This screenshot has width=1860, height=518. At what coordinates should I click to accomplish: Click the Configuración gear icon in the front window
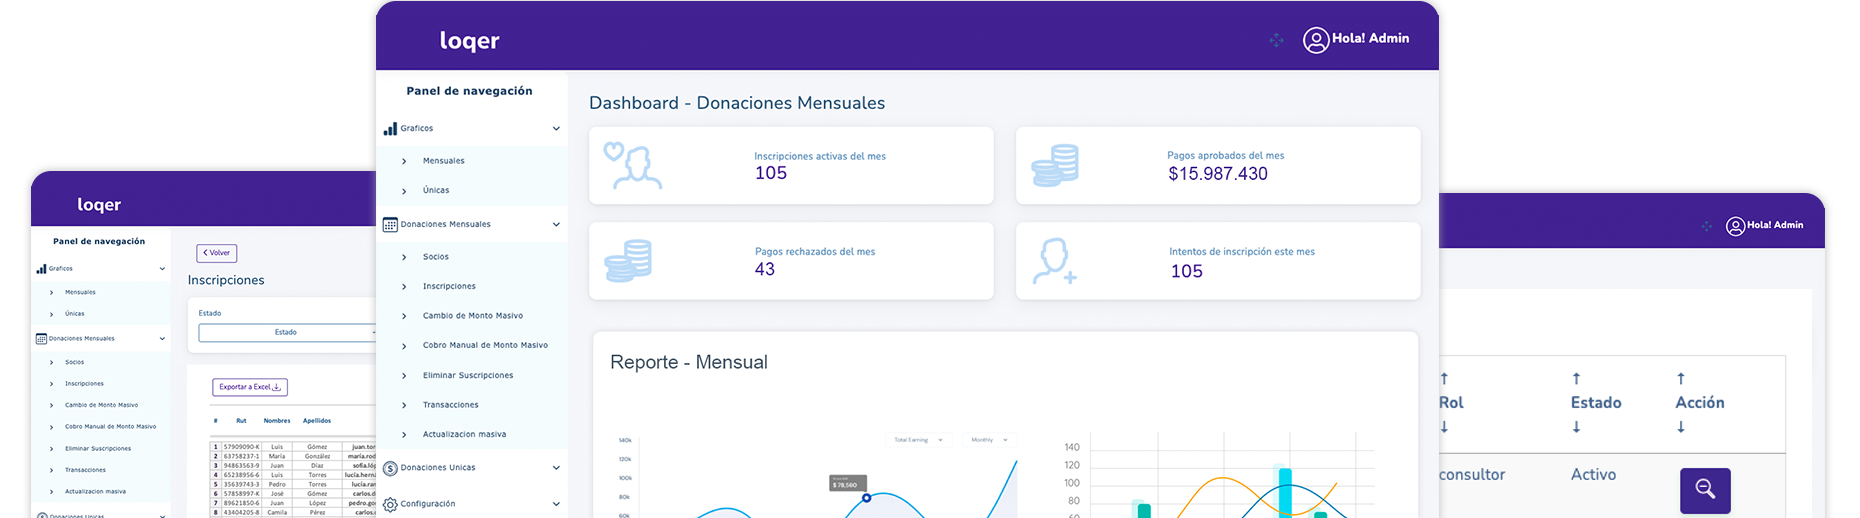390,505
